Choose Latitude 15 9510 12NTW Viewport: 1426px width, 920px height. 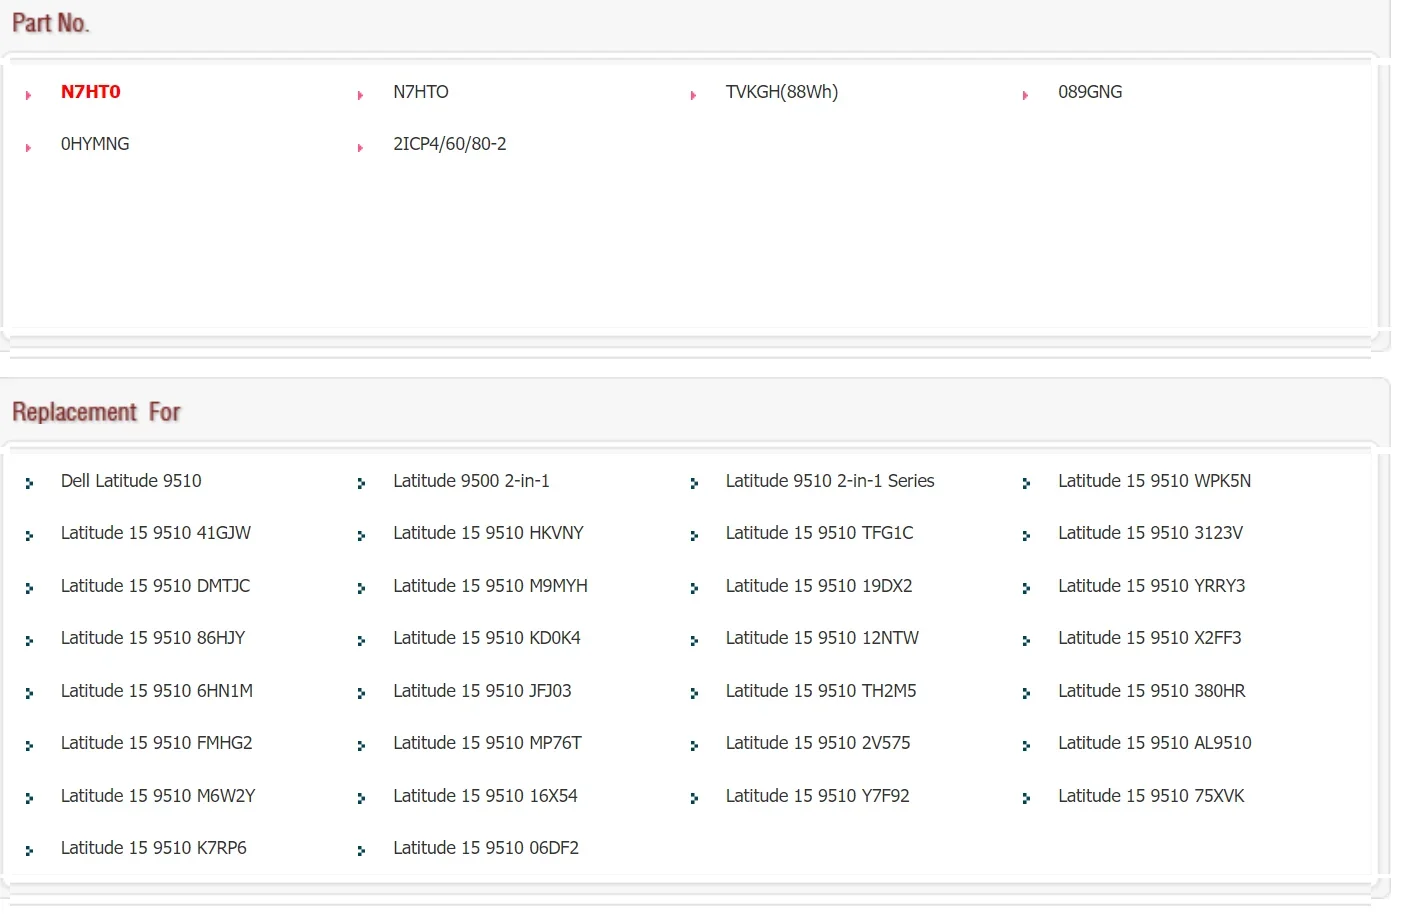pyautogui.click(x=822, y=638)
